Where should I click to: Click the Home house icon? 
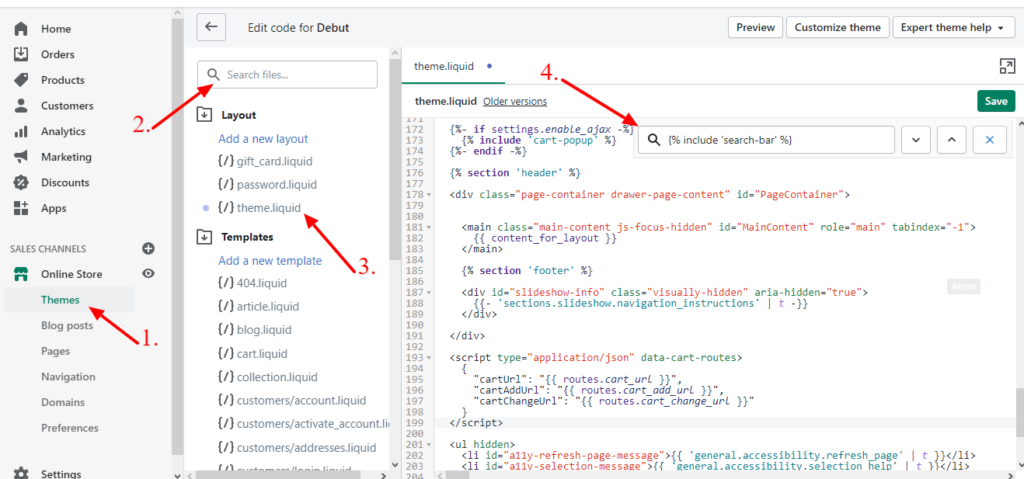21,29
